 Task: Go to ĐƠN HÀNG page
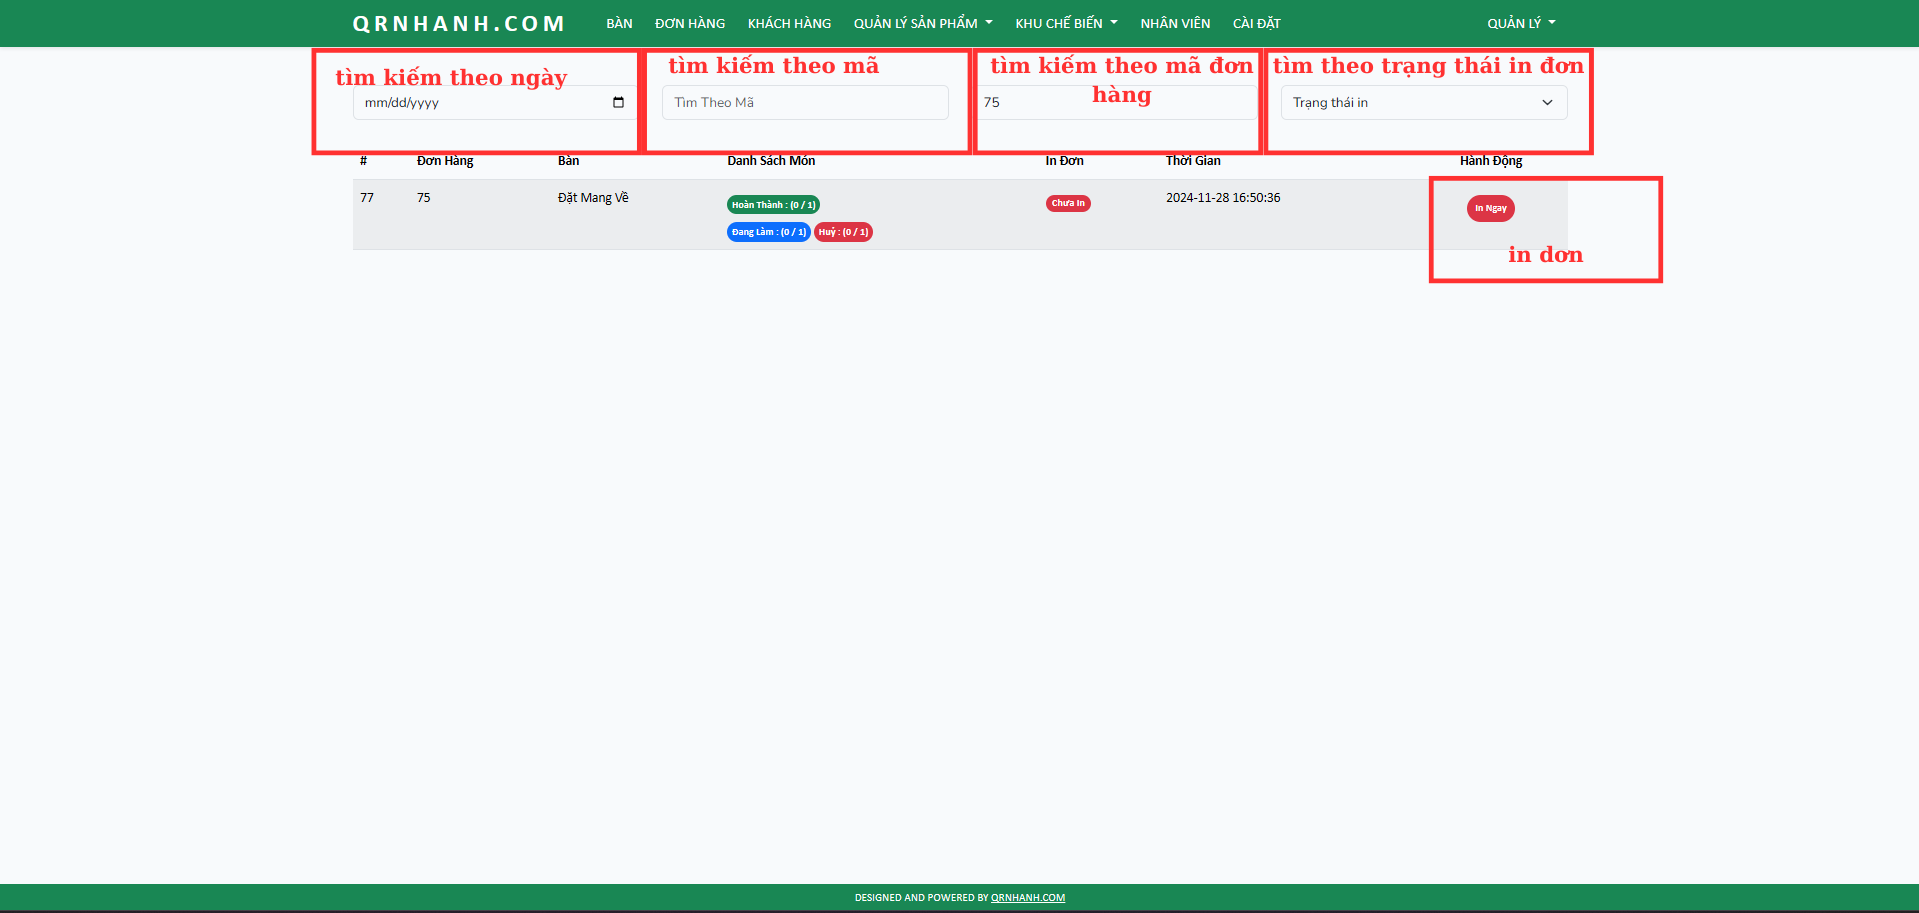690,23
